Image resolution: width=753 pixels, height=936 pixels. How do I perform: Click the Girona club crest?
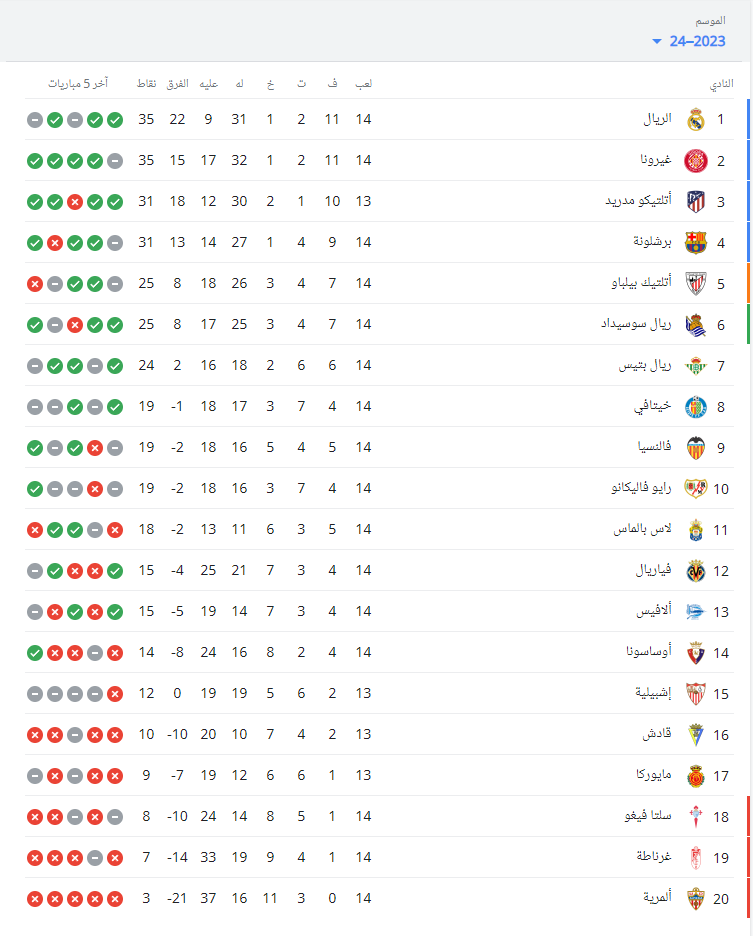pyautogui.click(x=696, y=161)
